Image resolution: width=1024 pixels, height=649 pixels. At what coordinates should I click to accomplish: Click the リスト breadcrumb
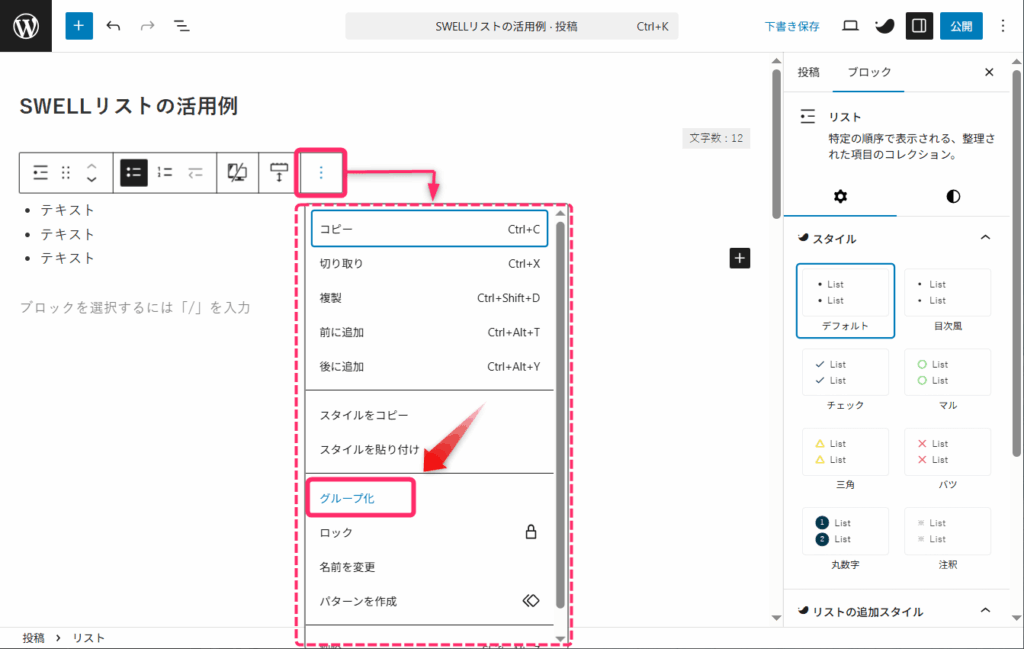click(x=88, y=638)
